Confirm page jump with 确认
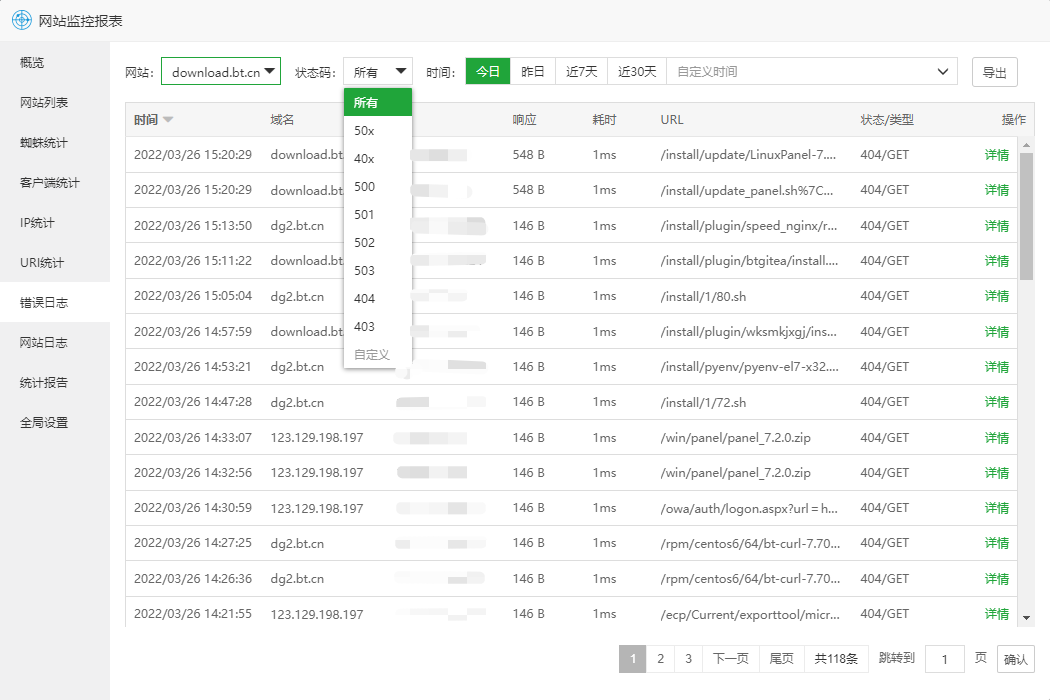 coord(1015,659)
